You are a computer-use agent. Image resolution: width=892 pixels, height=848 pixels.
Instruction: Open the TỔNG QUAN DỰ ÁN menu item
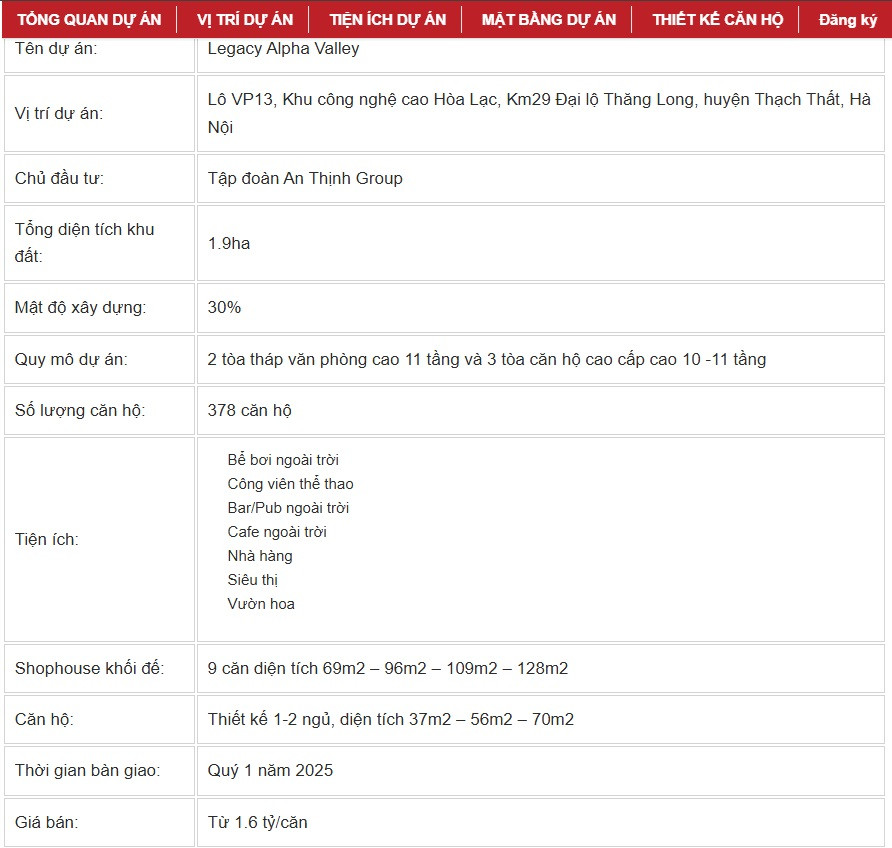[x=90, y=20]
